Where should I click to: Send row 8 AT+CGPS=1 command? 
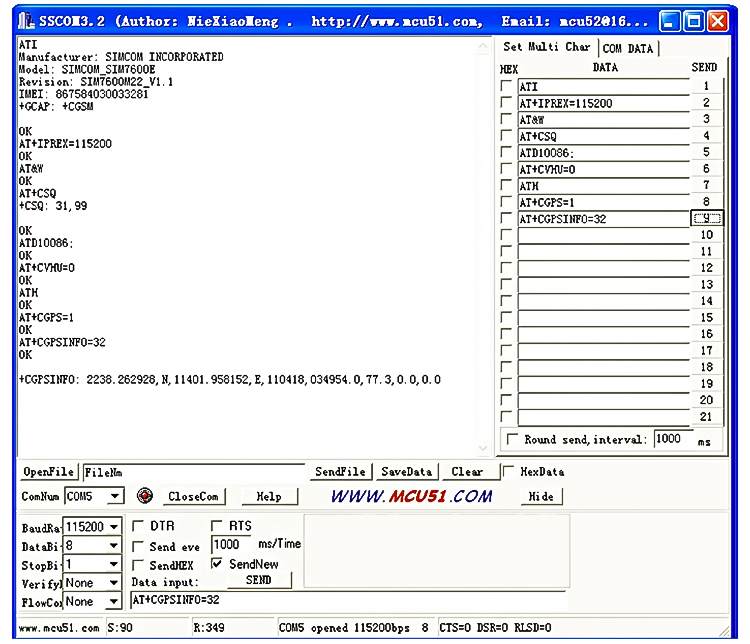click(x=706, y=201)
